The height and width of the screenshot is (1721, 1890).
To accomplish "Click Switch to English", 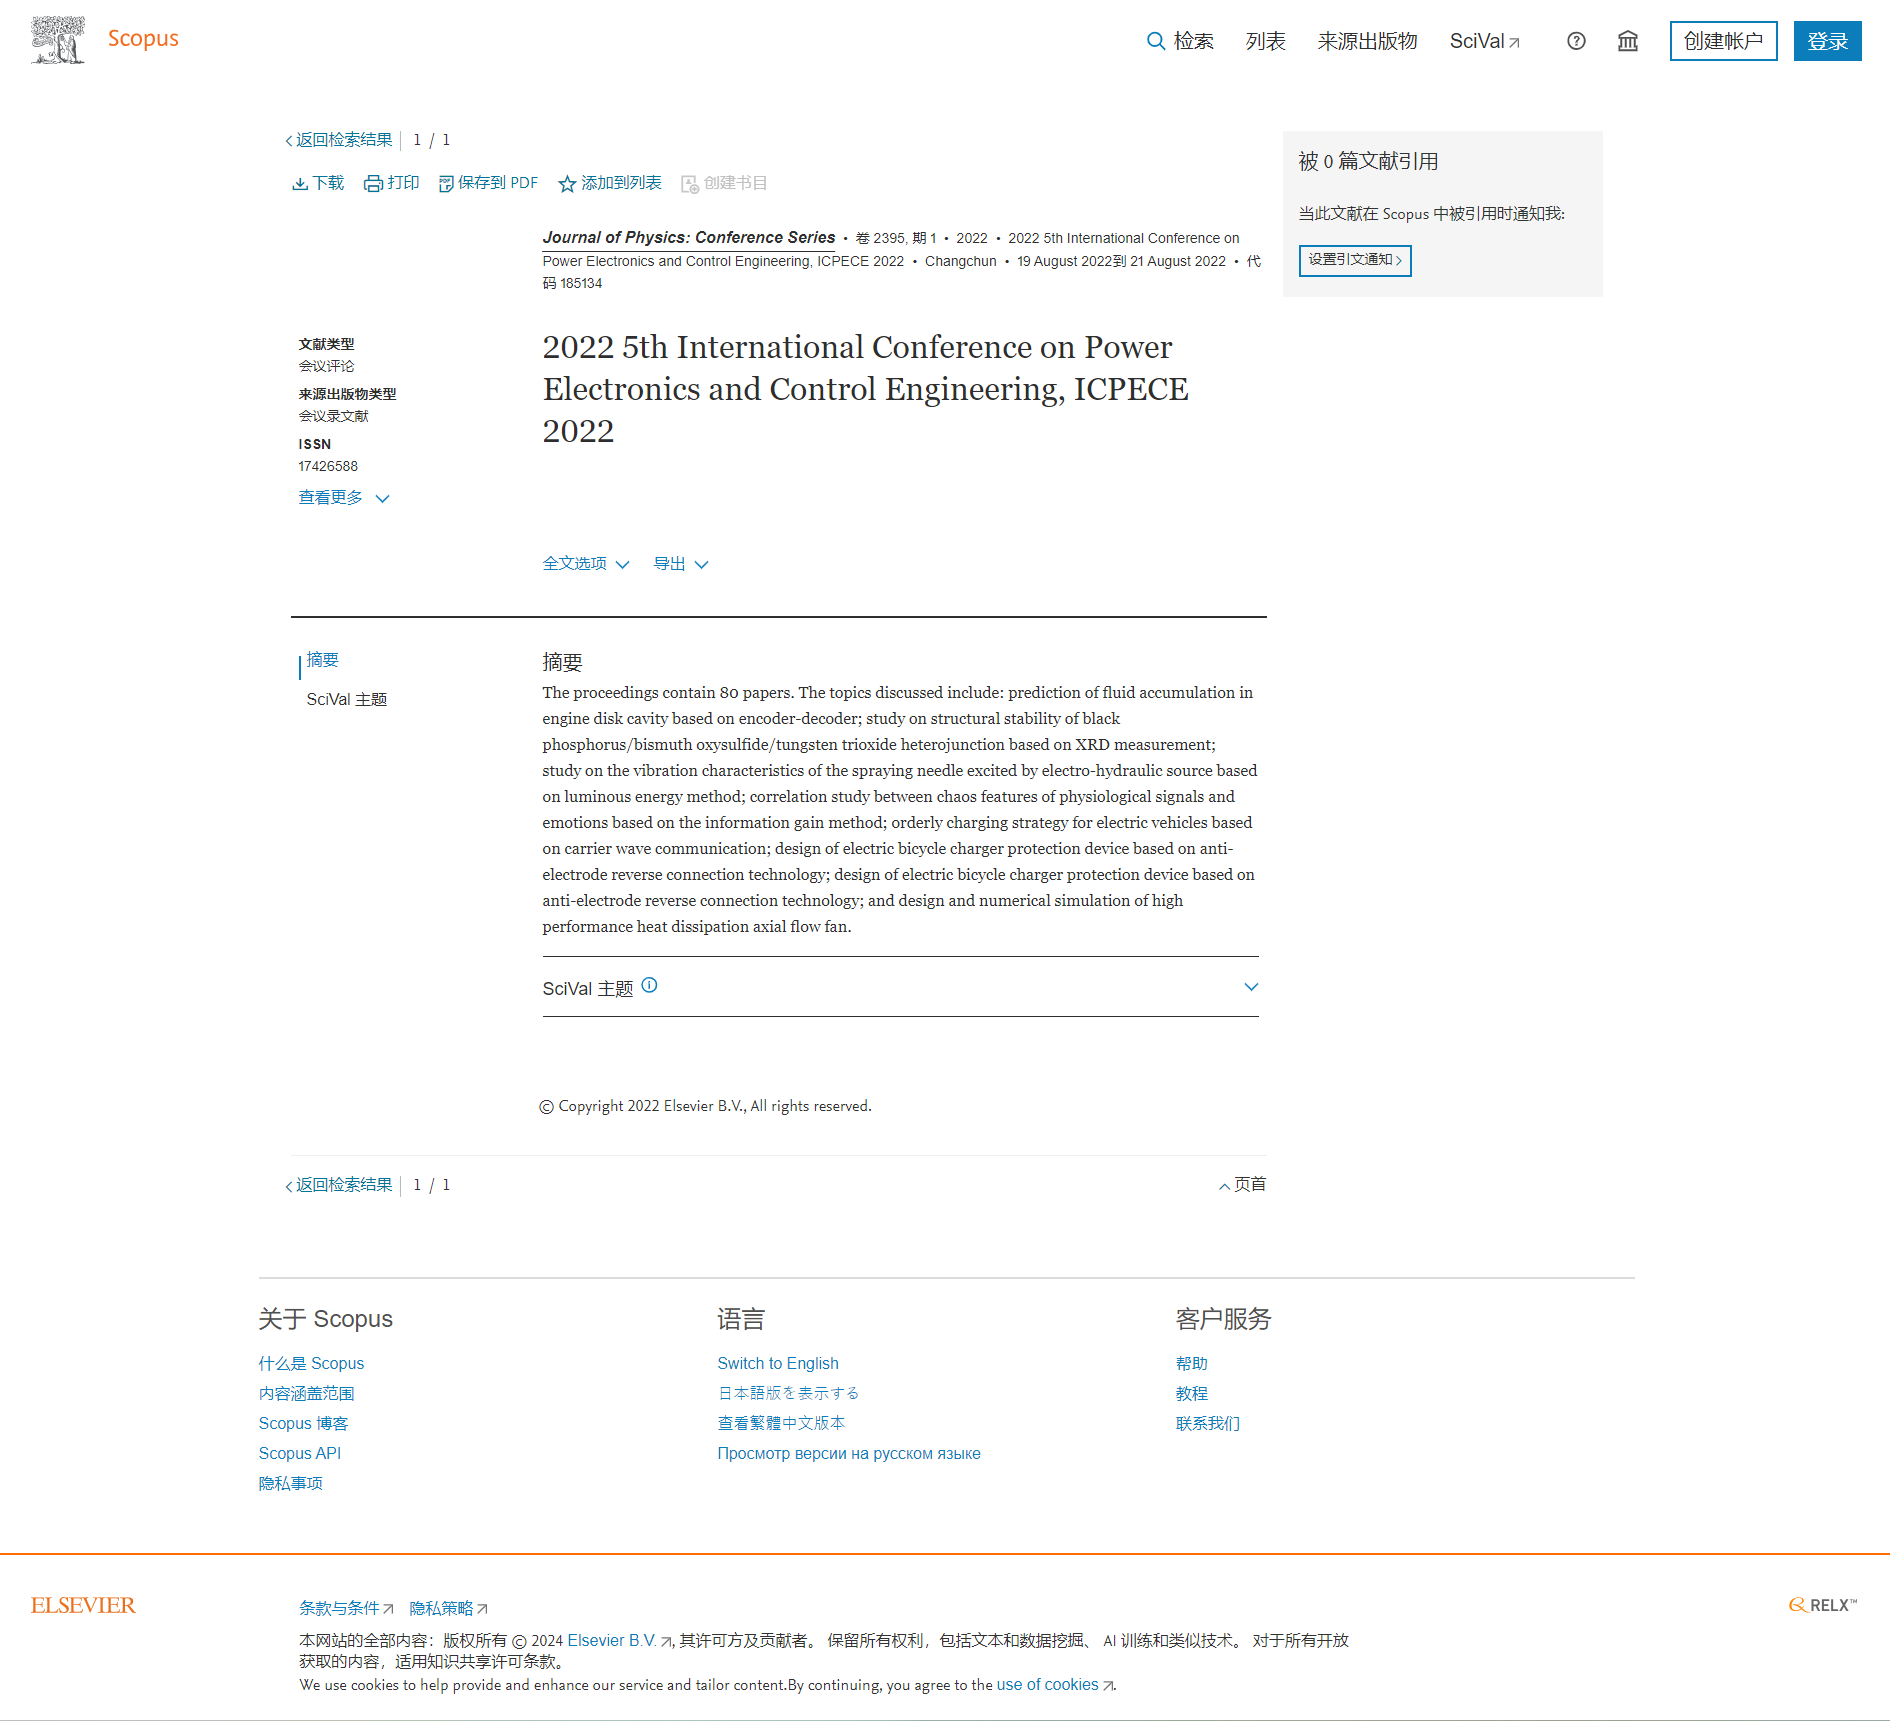I will point(778,1363).
